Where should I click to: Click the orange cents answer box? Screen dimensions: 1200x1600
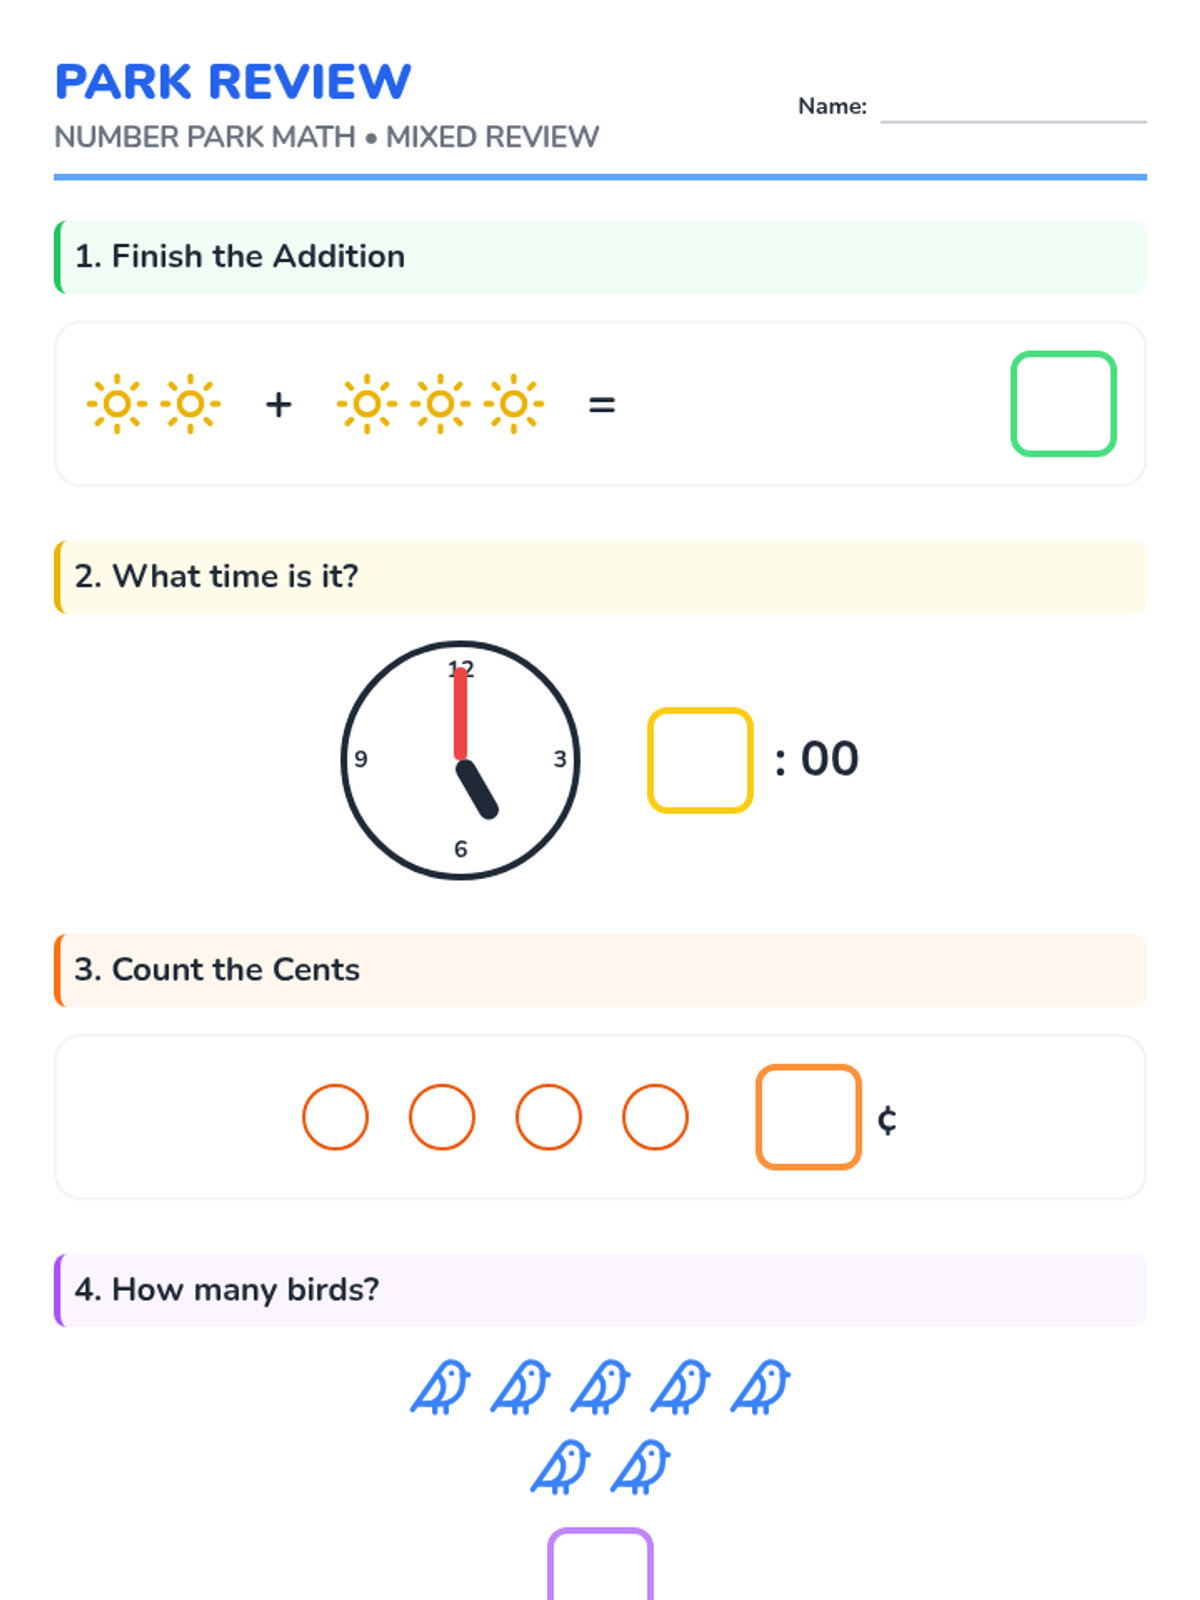pos(808,1117)
